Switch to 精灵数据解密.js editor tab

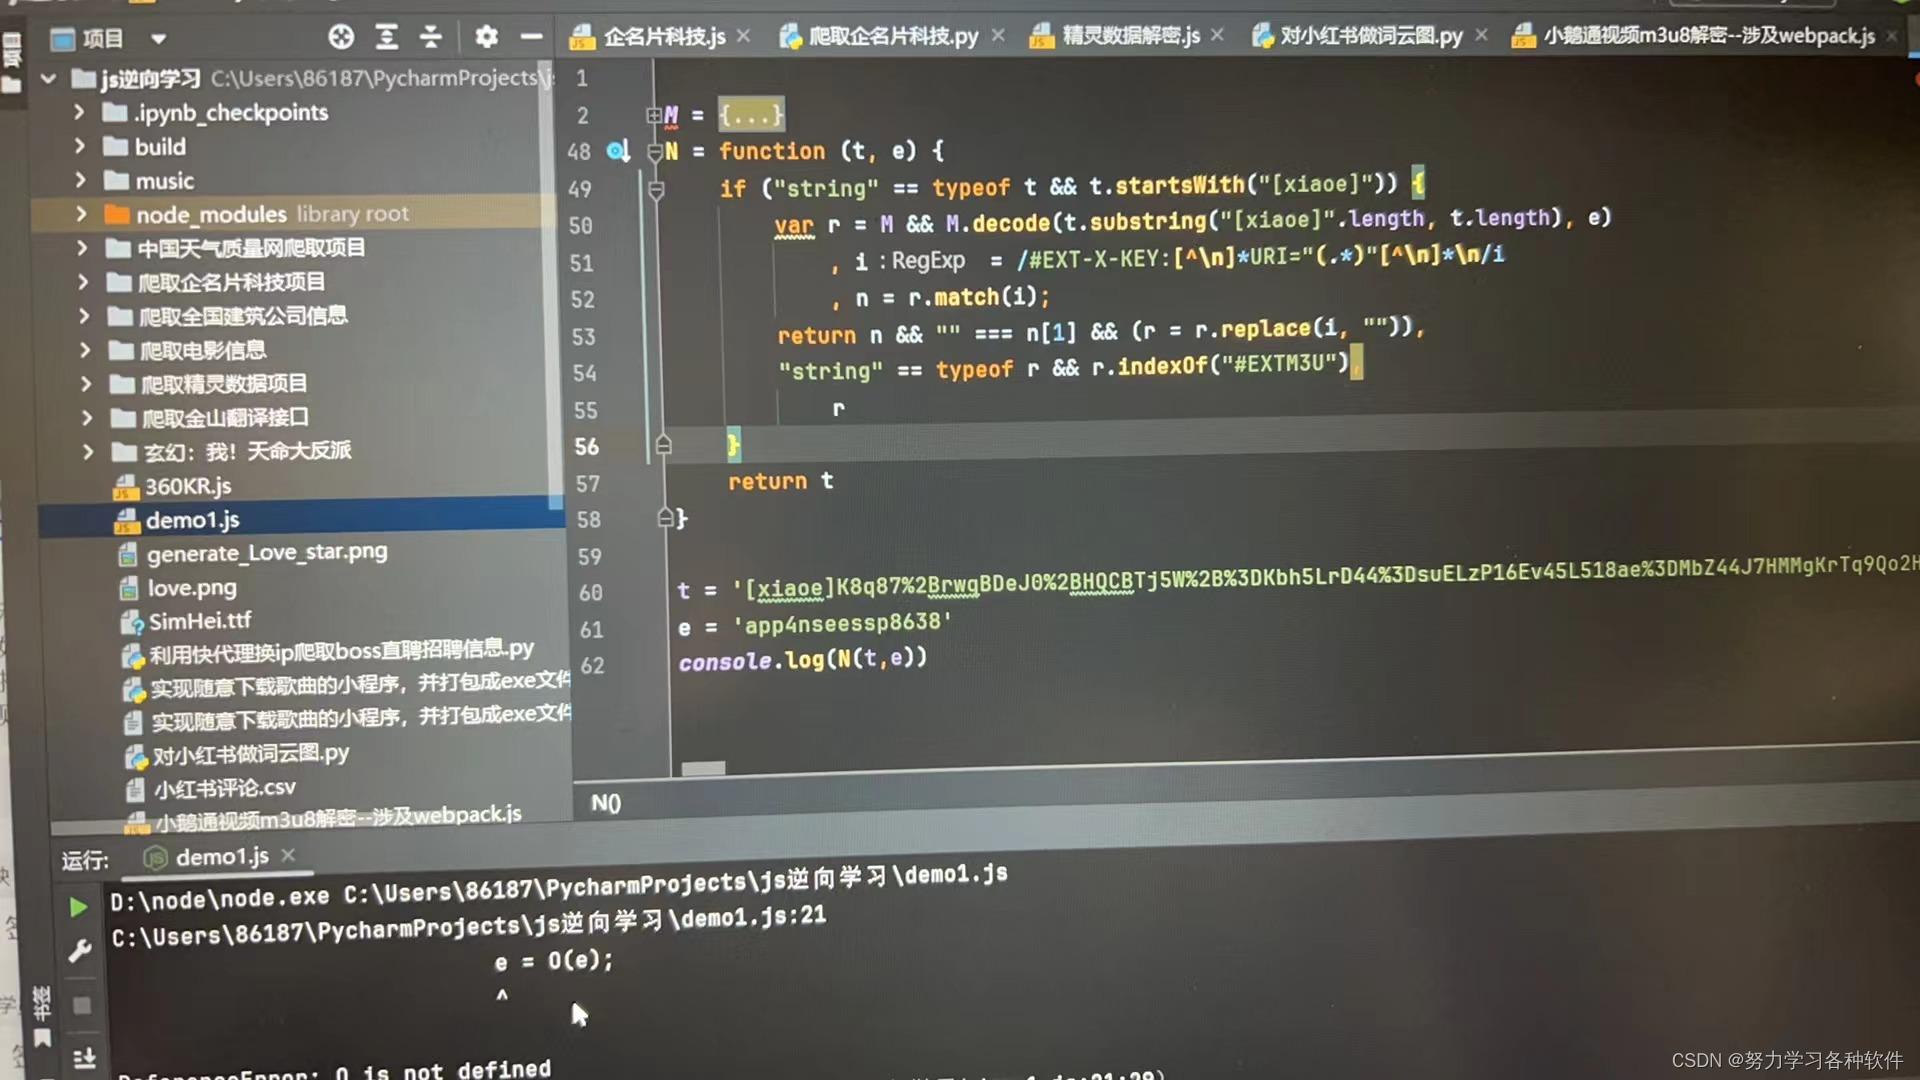(1130, 36)
